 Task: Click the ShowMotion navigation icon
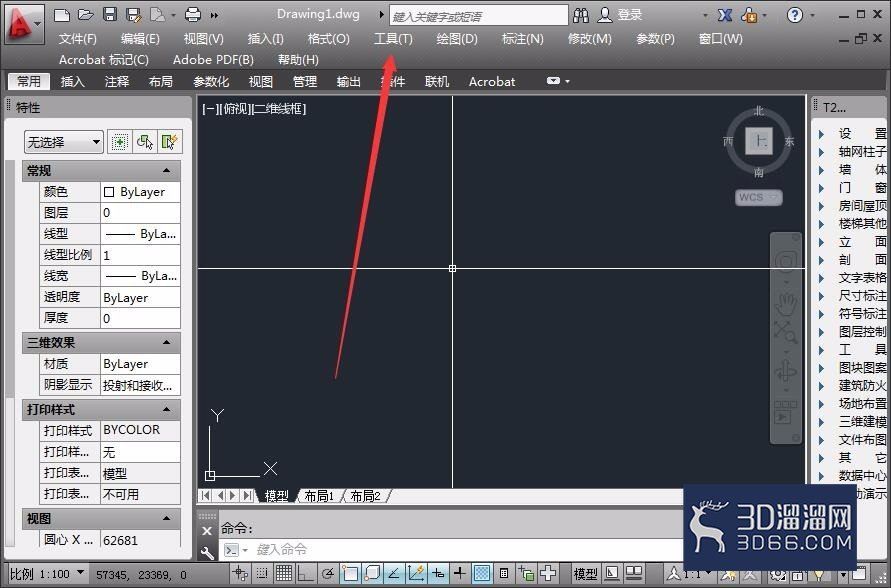[x=785, y=412]
